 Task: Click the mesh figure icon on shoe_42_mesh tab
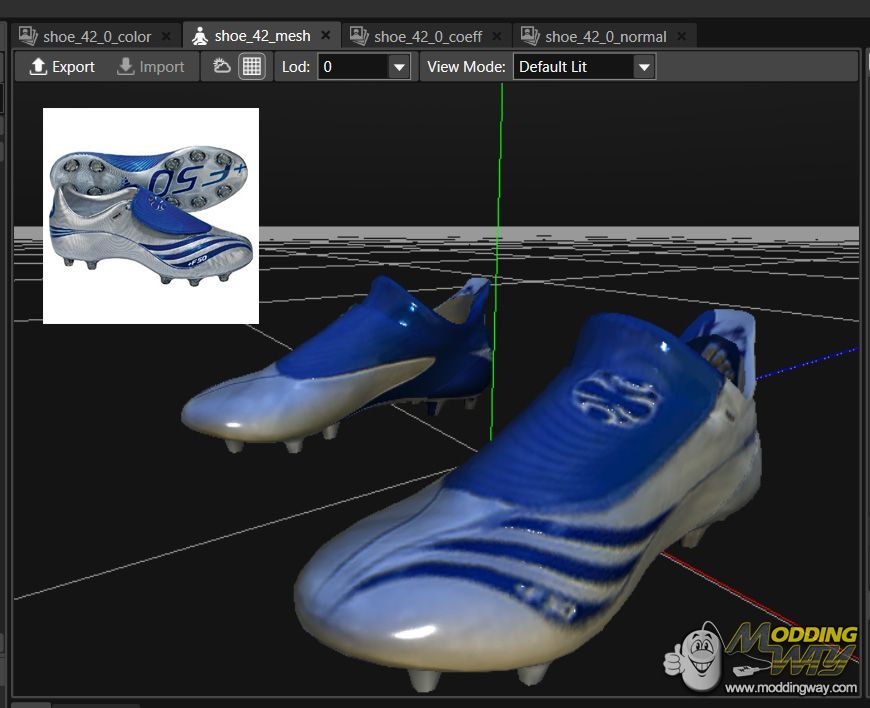(x=200, y=36)
